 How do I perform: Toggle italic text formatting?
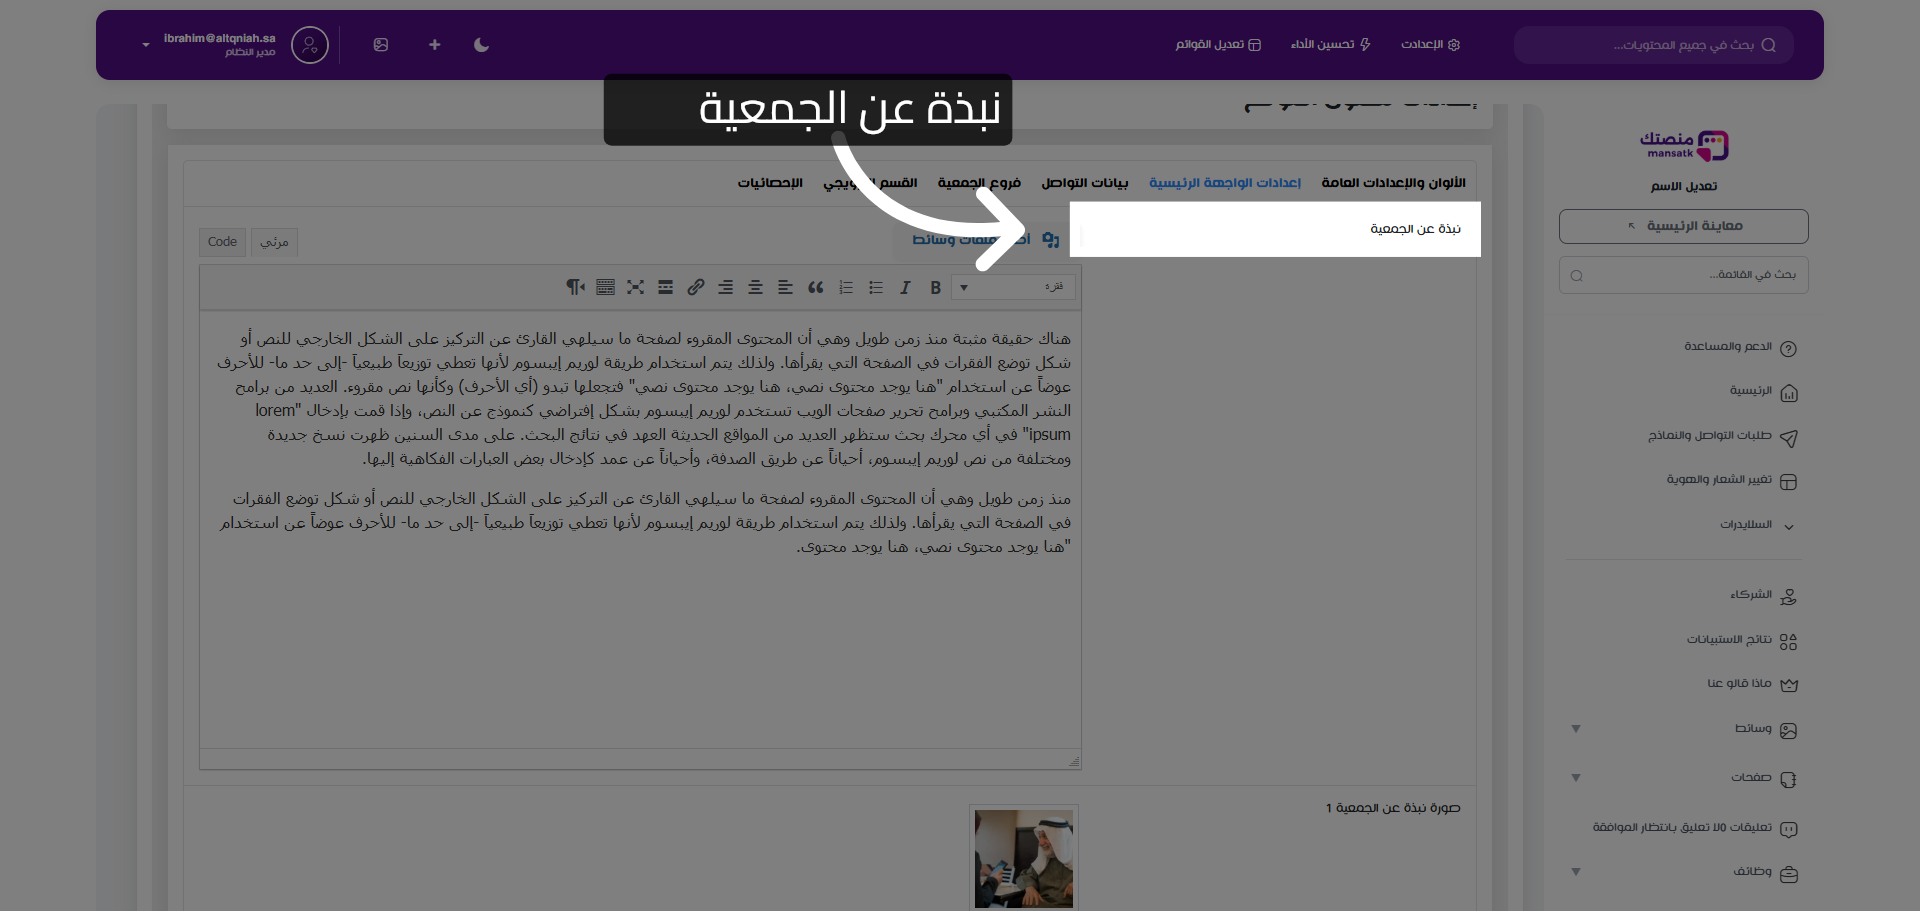(905, 287)
